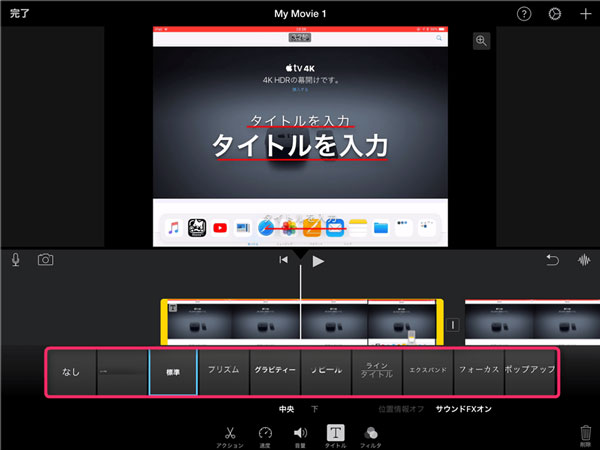600x450 pixels.
Task: Show audio waveforms icon
Action: point(584,260)
